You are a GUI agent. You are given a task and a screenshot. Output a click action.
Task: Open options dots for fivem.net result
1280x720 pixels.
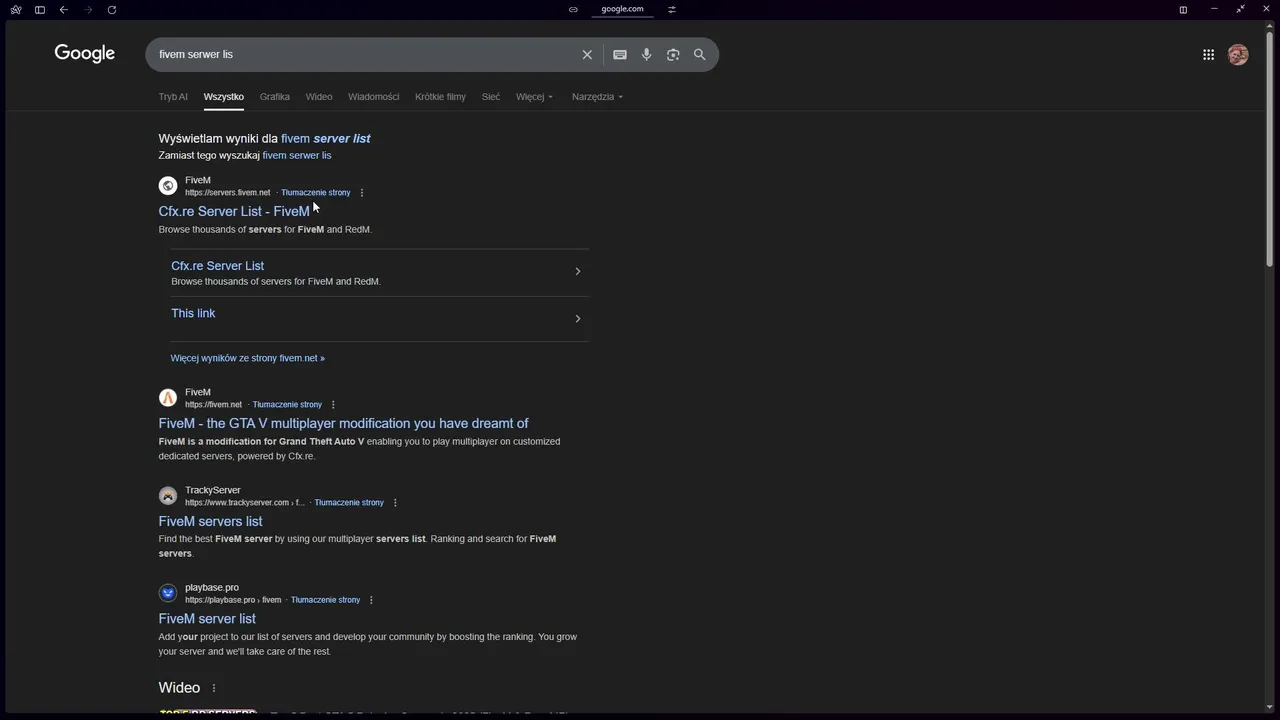pyautogui.click(x=333, y=405)
